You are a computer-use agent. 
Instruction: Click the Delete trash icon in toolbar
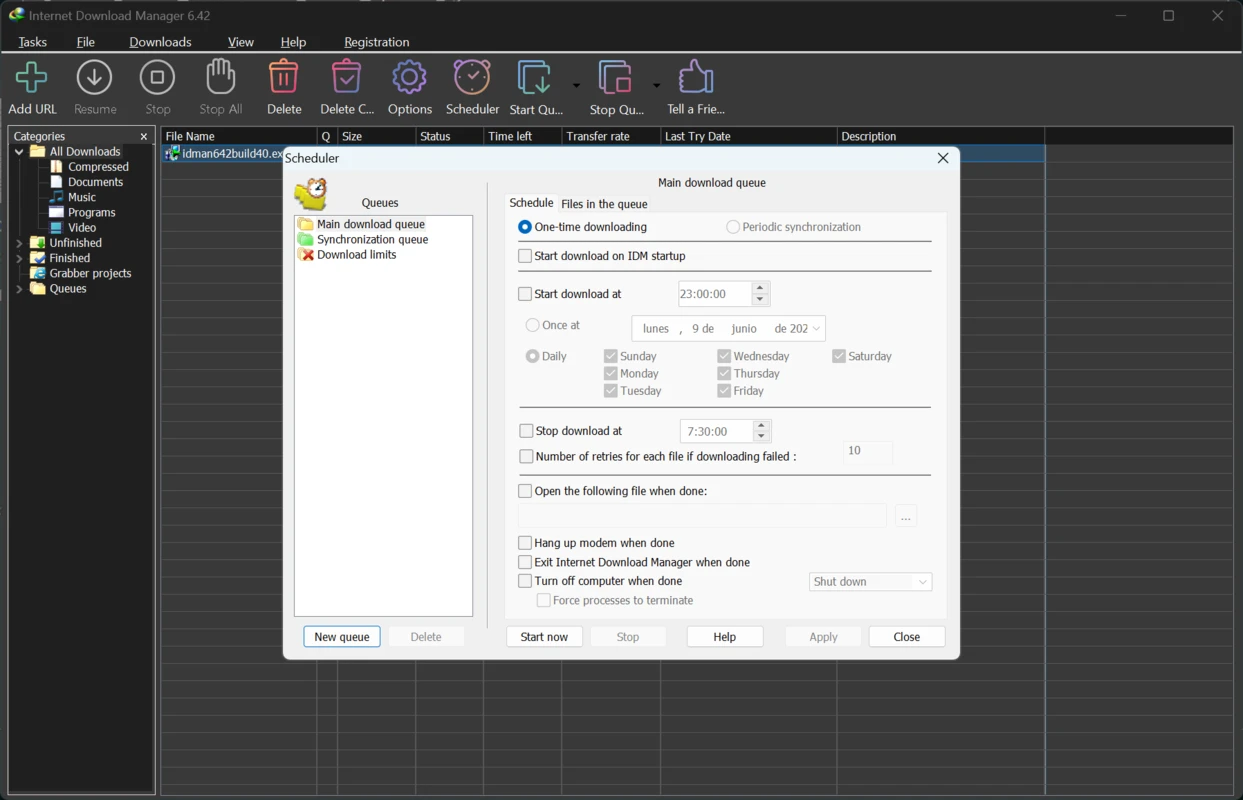(284, 77)
